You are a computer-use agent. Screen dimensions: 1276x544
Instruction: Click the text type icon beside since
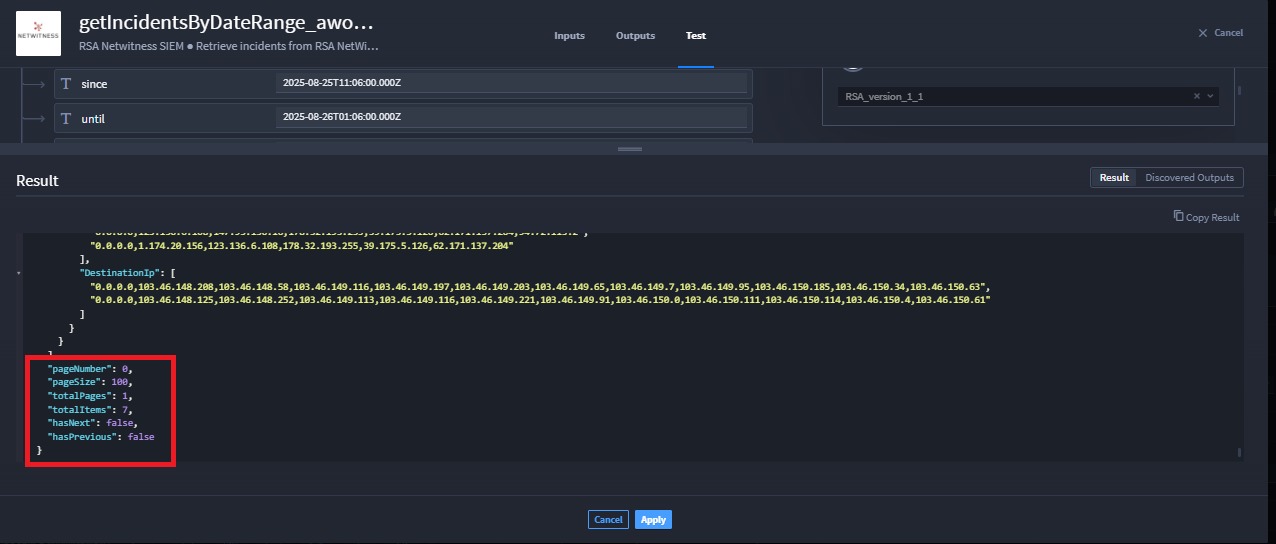pos(66,84)
